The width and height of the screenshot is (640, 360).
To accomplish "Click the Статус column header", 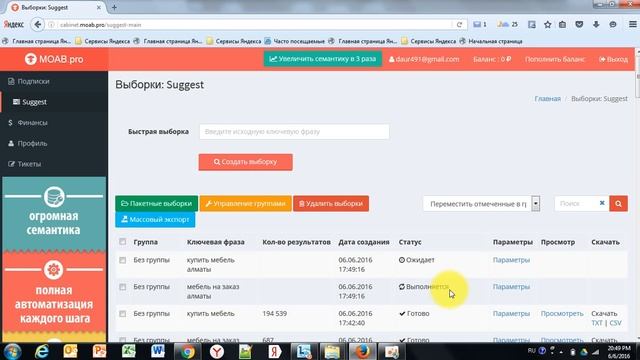I will click(410, 242).
